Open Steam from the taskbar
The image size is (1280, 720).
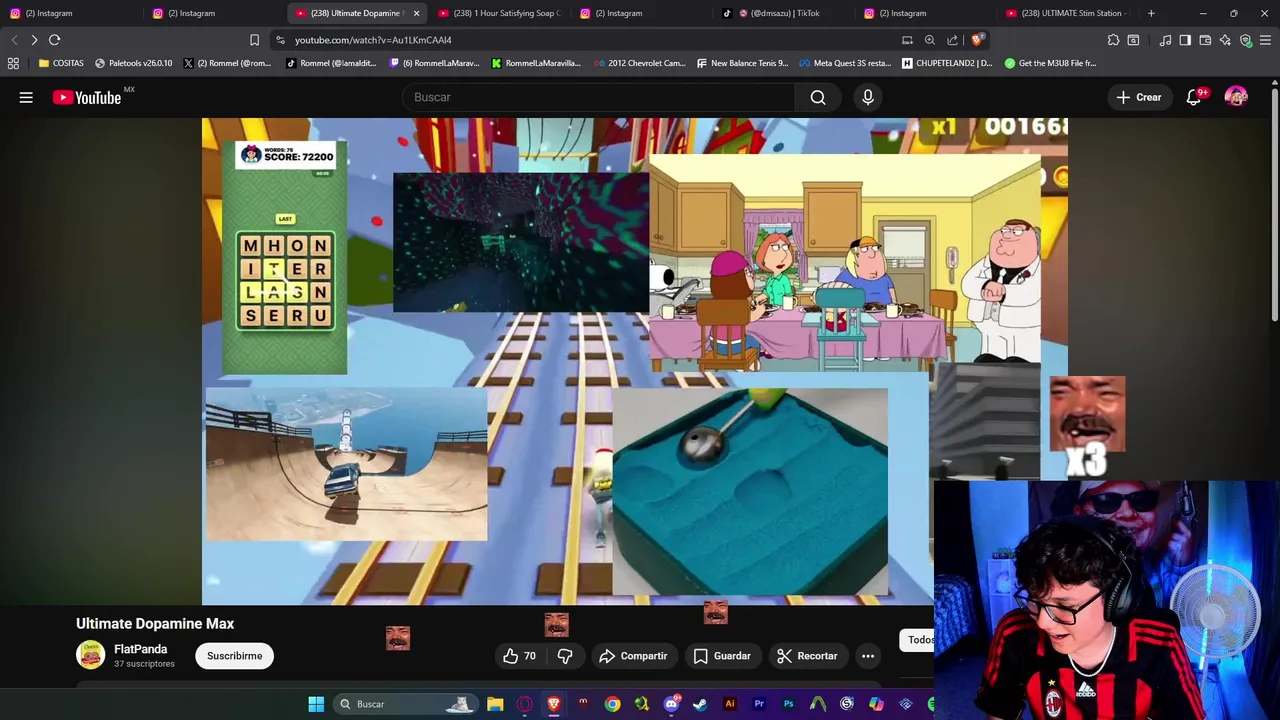coord(700,704)
